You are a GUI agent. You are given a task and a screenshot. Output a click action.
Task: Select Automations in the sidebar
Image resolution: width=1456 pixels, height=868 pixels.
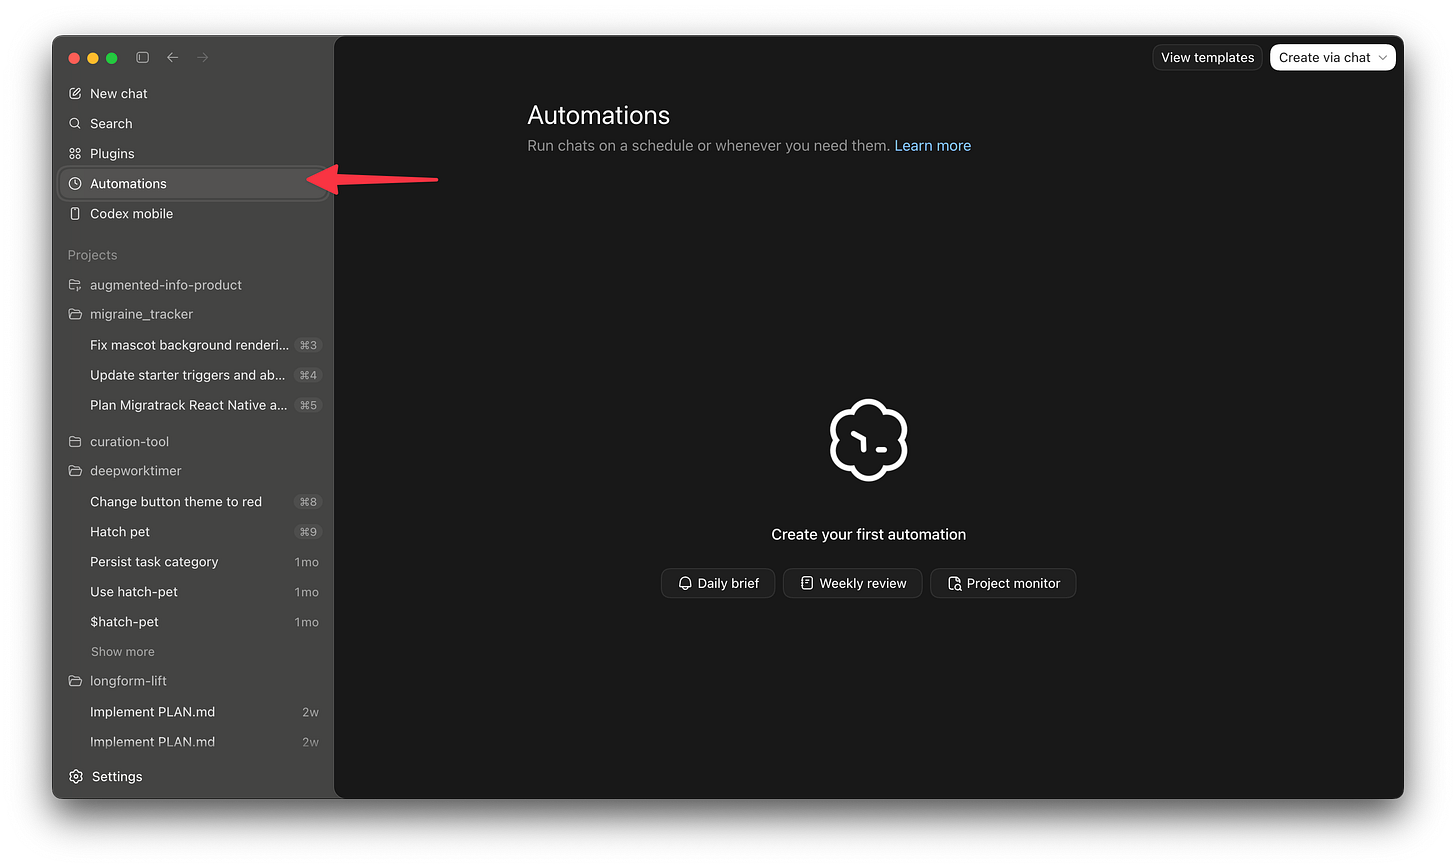click(194, 184)
